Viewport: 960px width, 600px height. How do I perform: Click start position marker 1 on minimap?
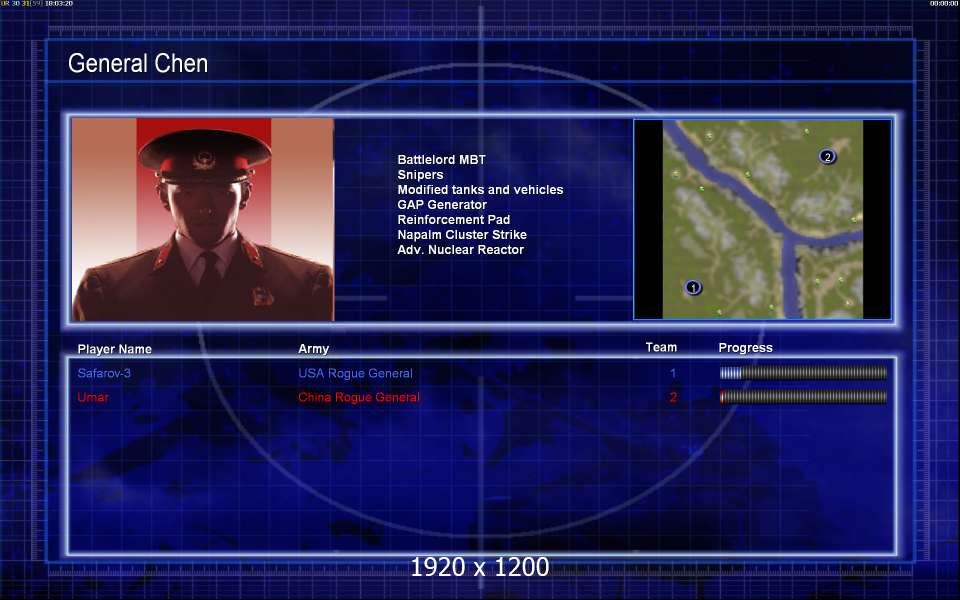[692, 287]
